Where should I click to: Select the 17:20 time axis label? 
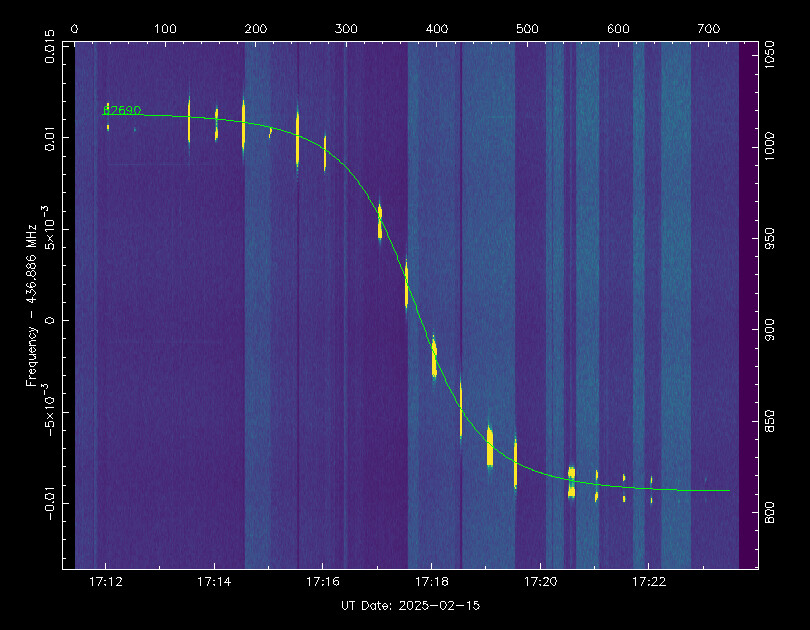coord(540,580)
